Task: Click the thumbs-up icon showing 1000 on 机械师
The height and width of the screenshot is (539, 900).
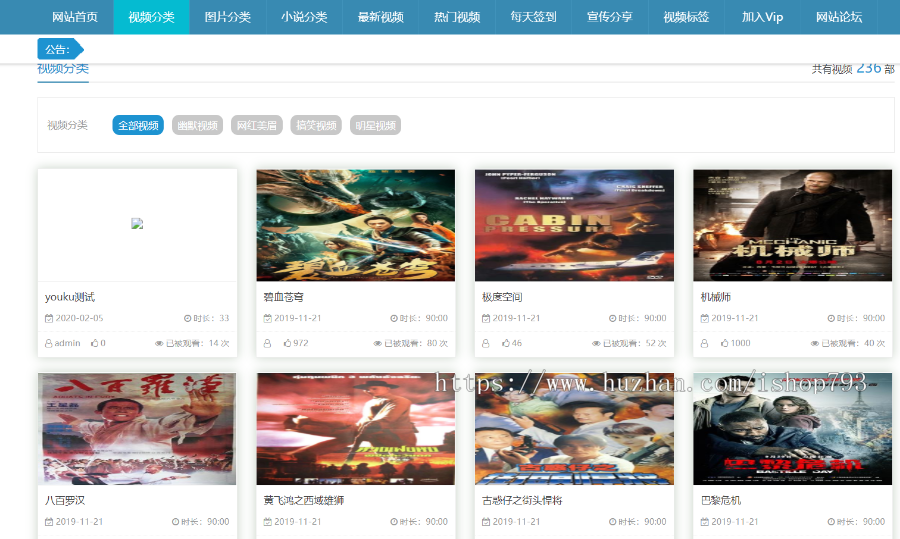Action: tap(725, 343)
